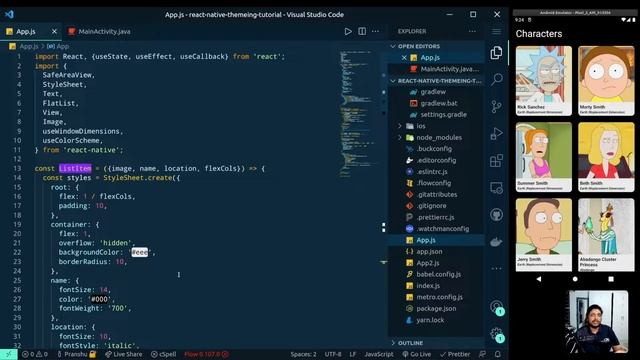Click Go Live to start server
640x360 pixels.
[417, 354]
